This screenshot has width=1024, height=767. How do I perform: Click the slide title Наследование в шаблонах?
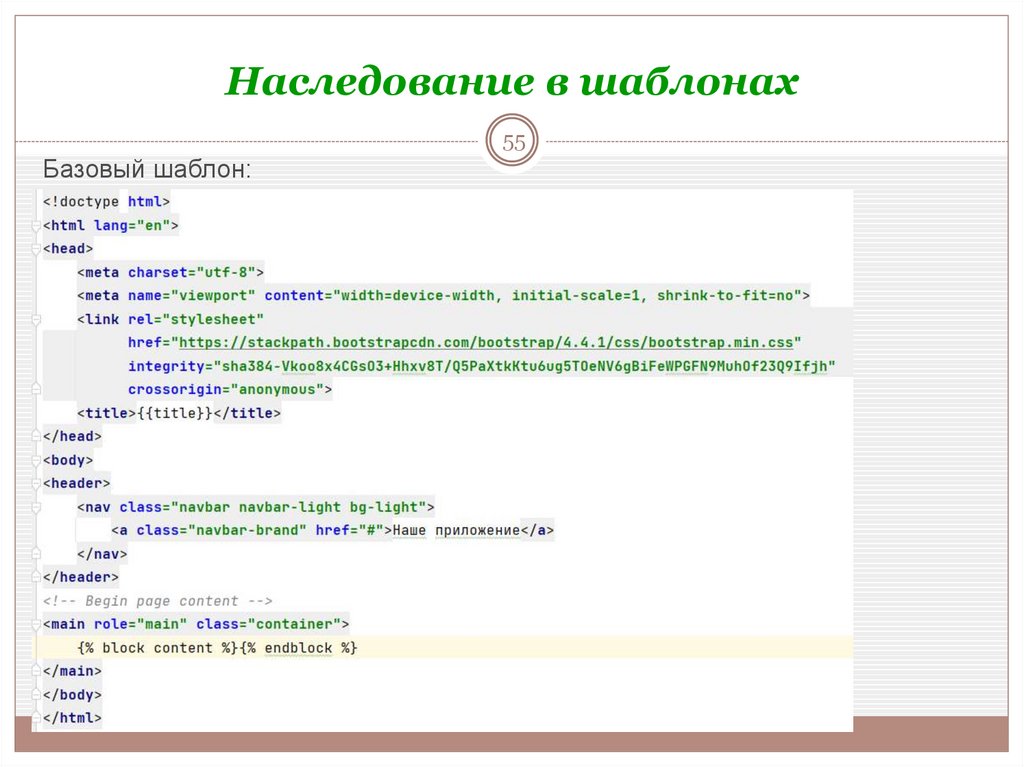[511, 82]
